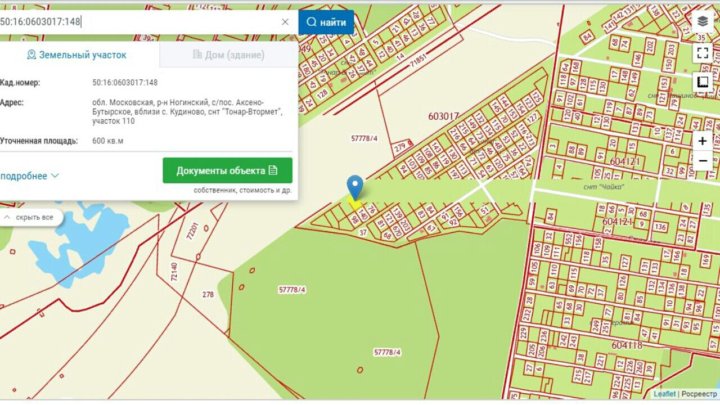Click the square map tool below fullscreen
The height and width of the screenshot is (405, 720).
tap(703, 81)
